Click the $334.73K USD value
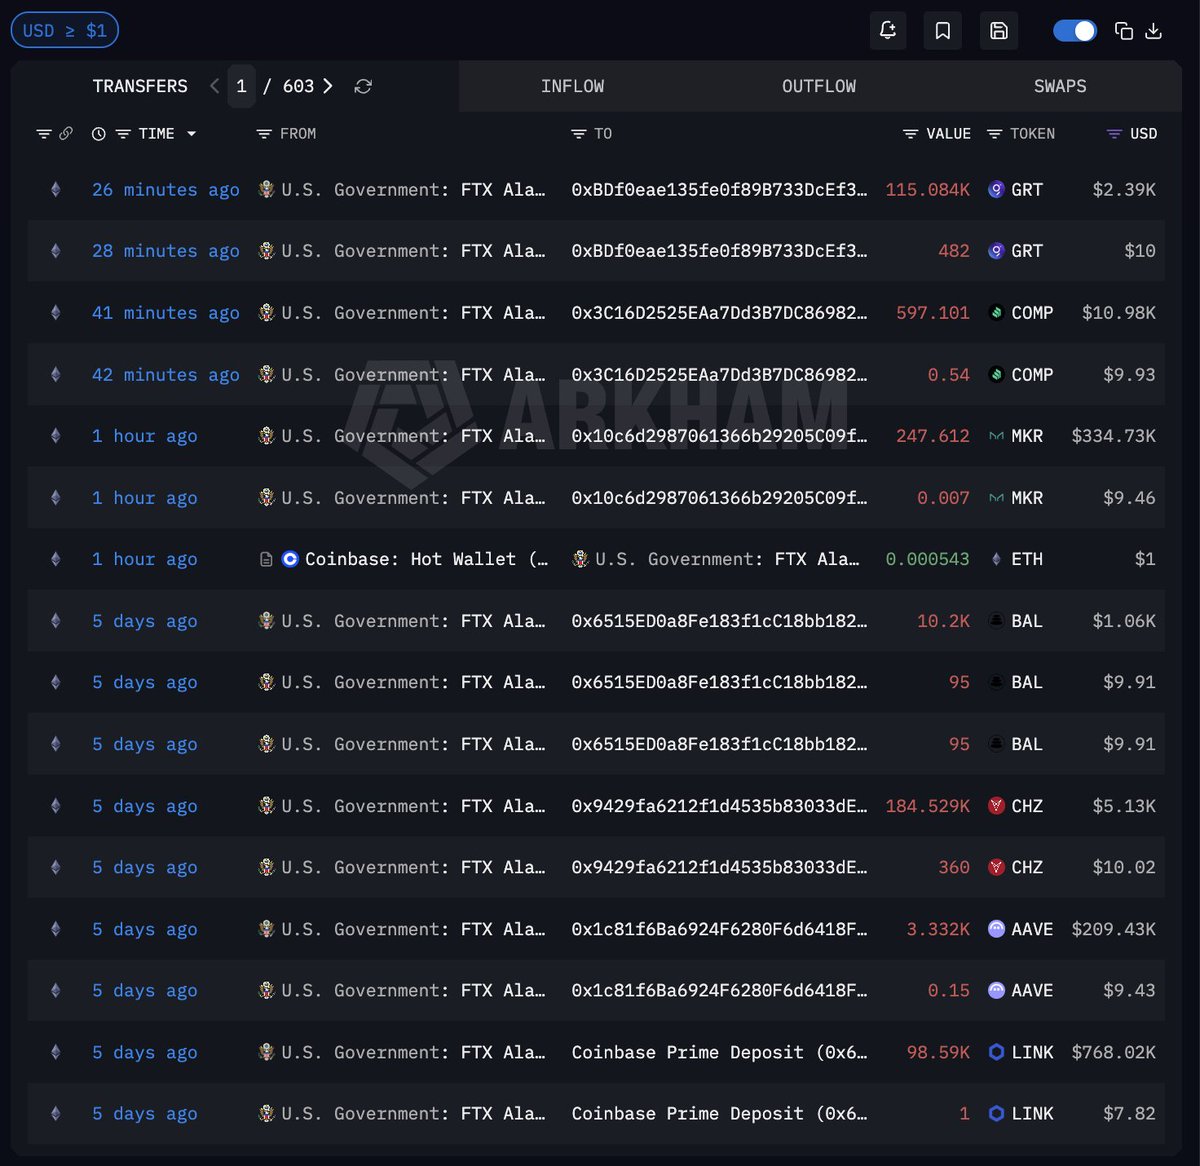1200x1166 pixels. pyautogui.click(x=1113, y=436)
